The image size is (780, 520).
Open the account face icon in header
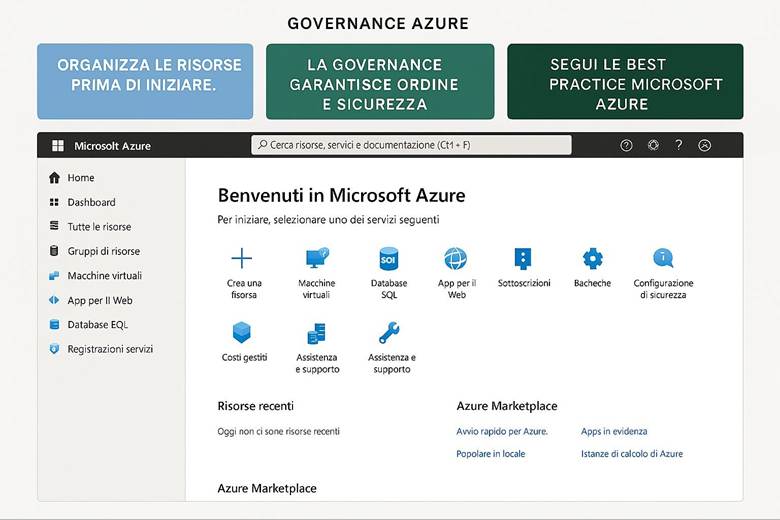click(x=704, y=145)
